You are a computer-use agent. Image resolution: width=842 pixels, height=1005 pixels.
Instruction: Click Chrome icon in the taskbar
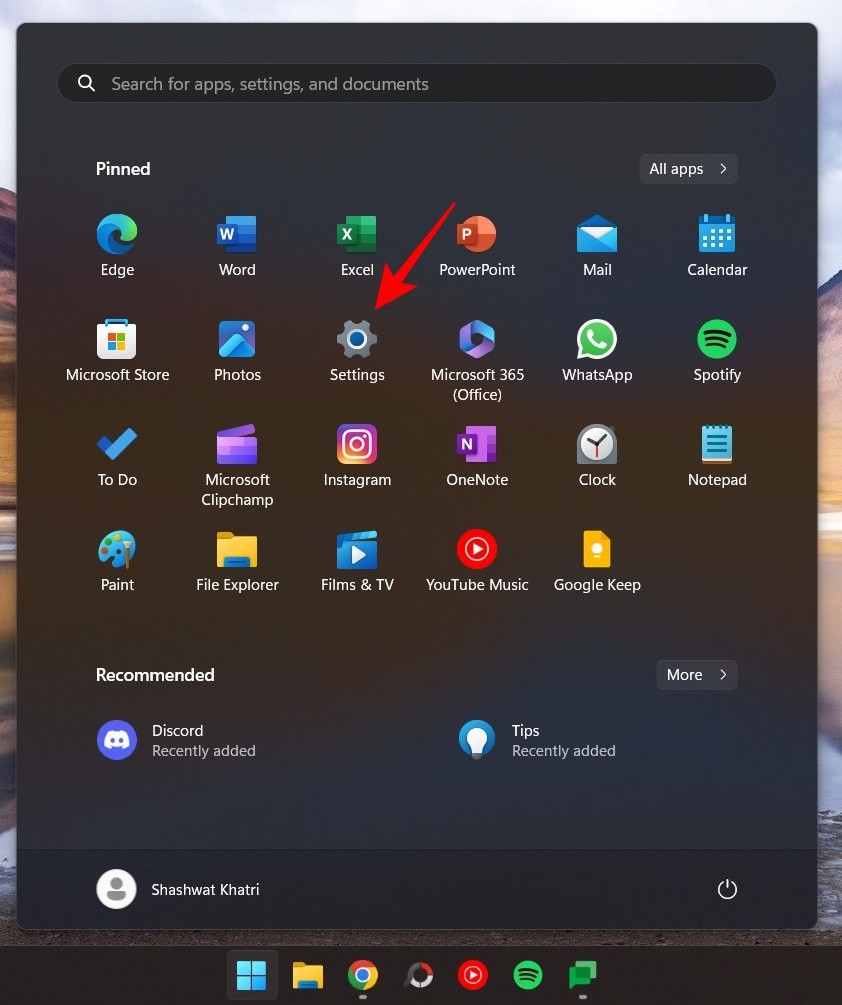(362, 975)
